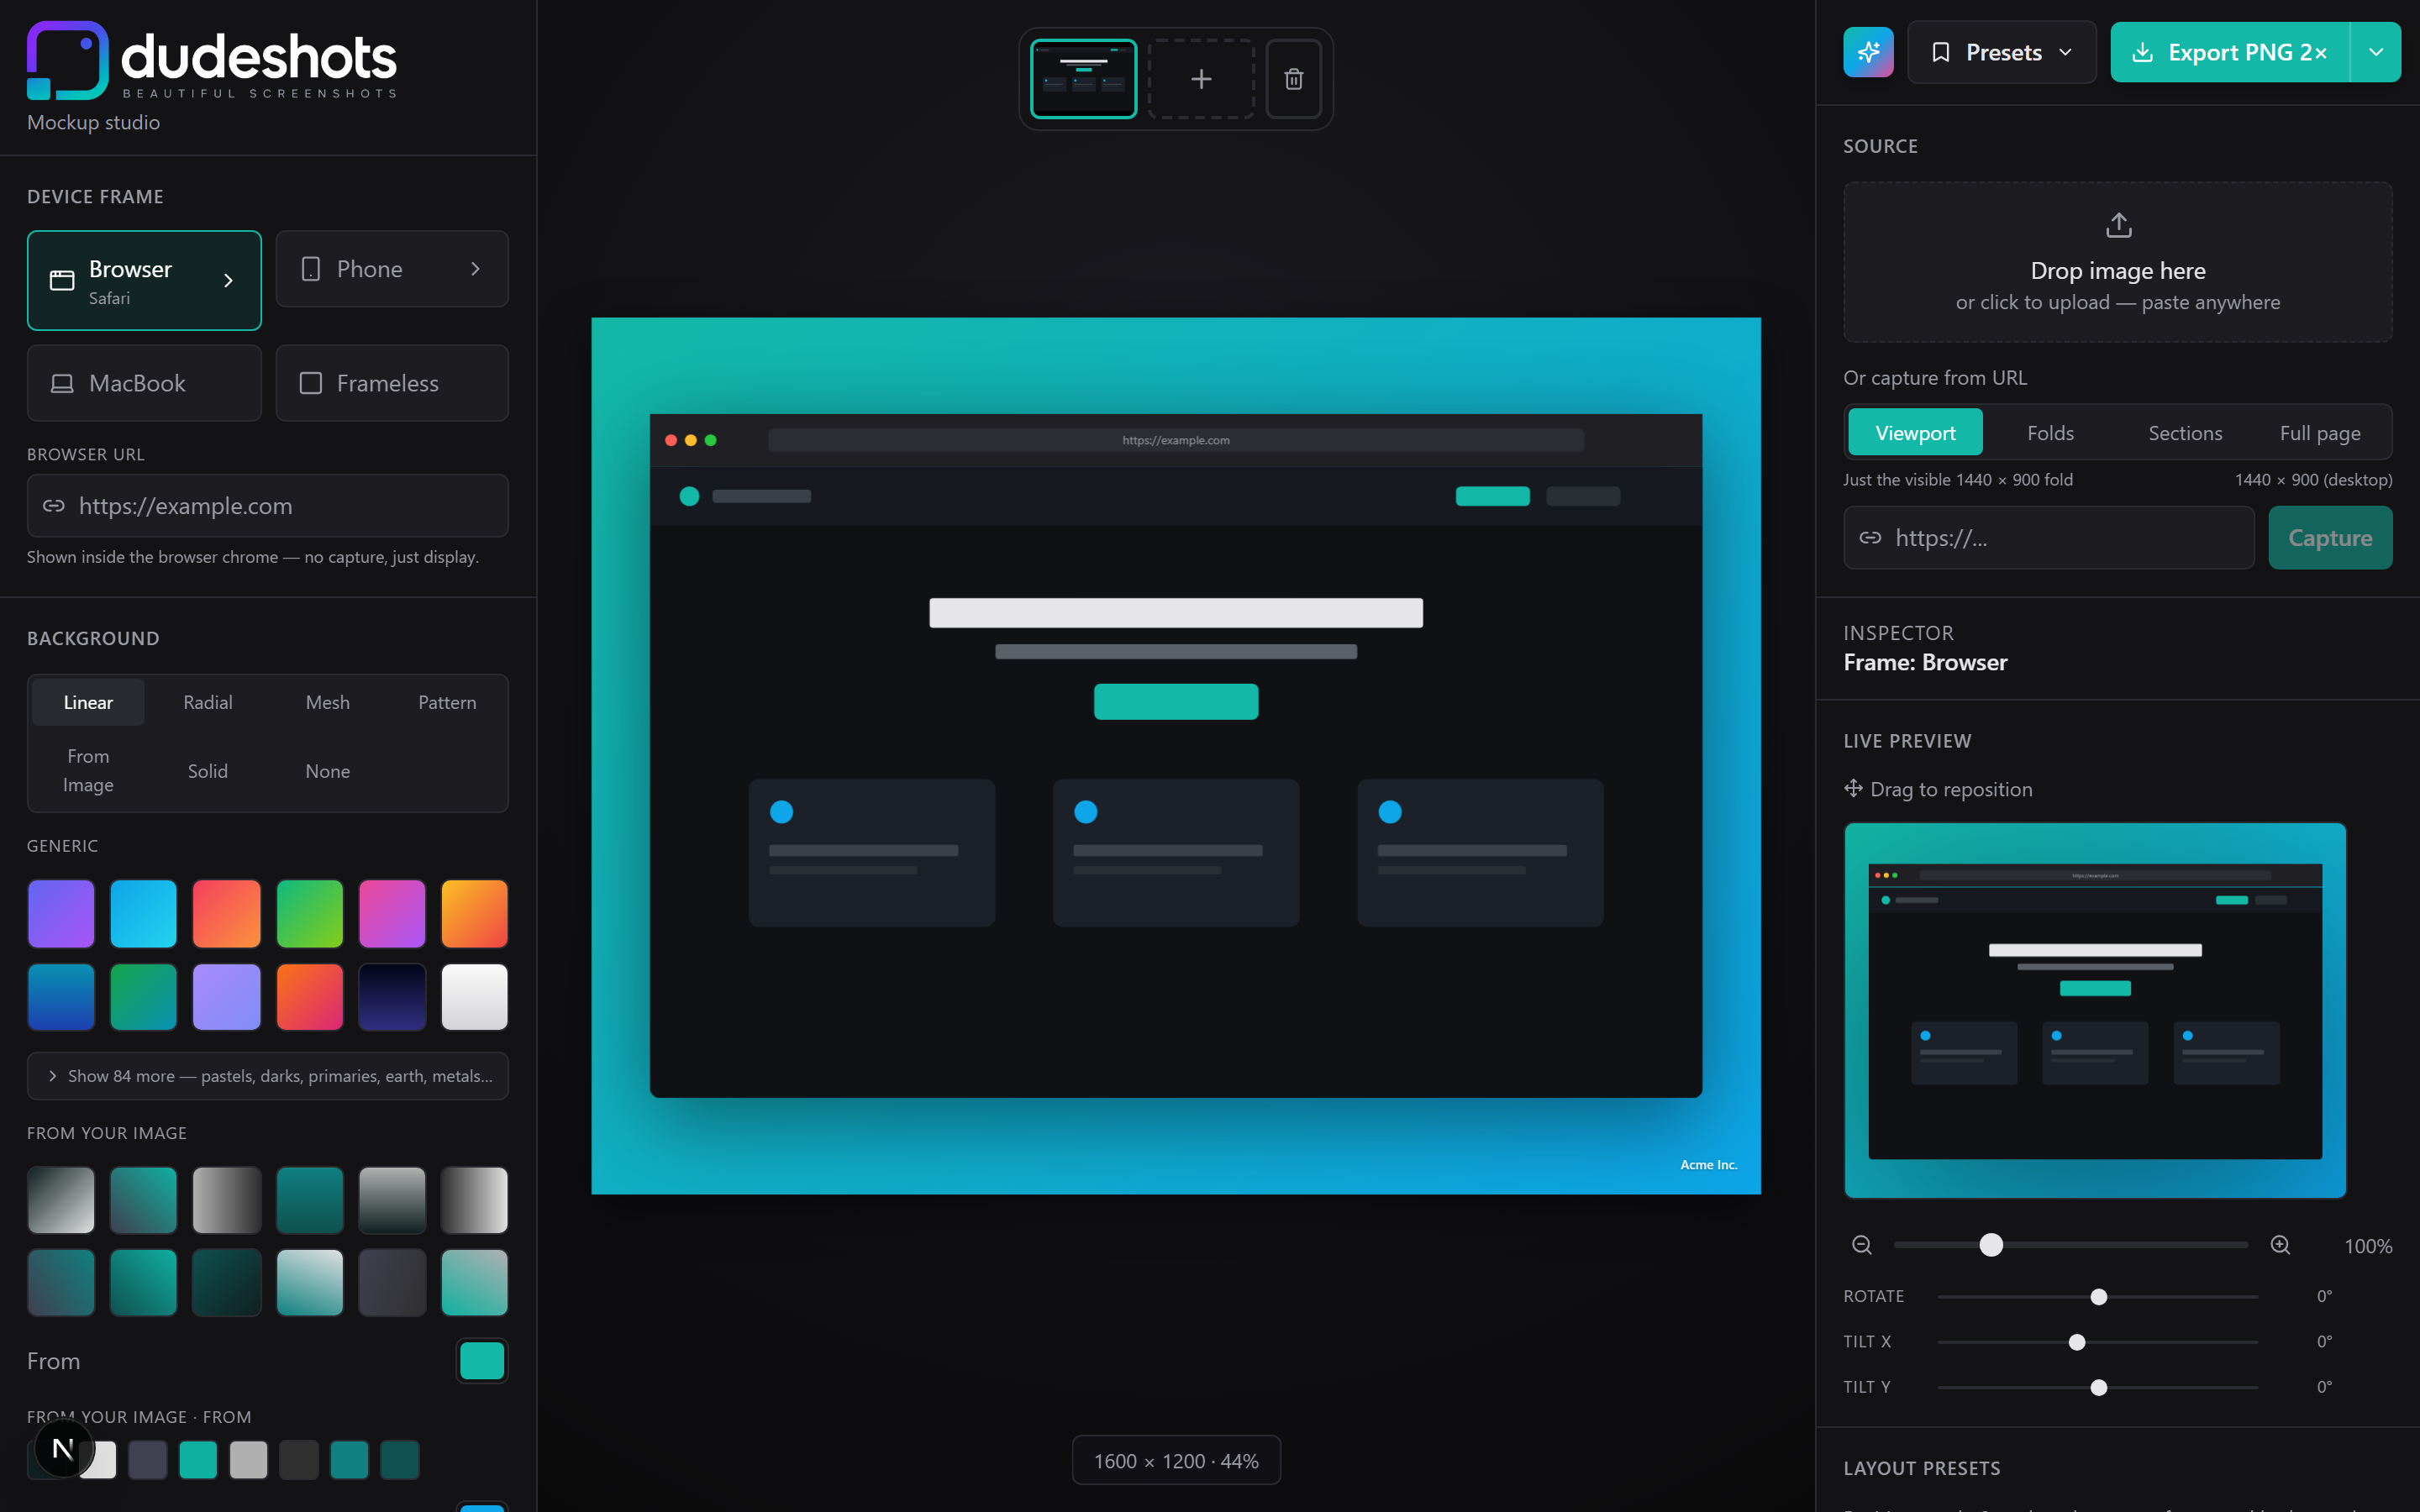The width and height of the screenshot is (2420, 1512).
Task: Click the zoom out magnifier icon
Action: tap(1861, 1245)
